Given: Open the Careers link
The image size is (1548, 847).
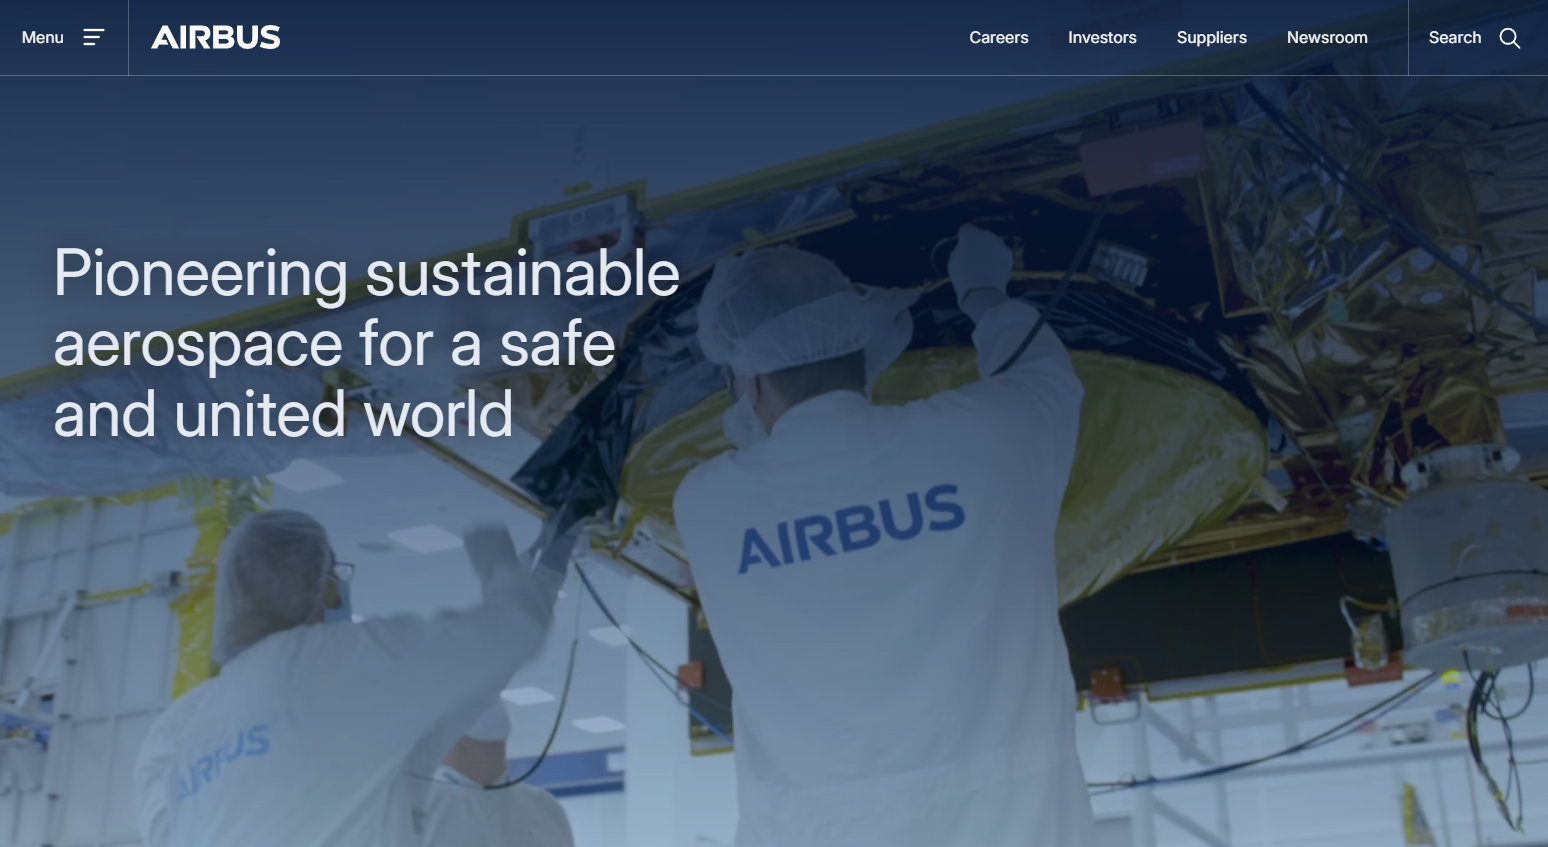Looking at the screenshot, I should (998, 37).
